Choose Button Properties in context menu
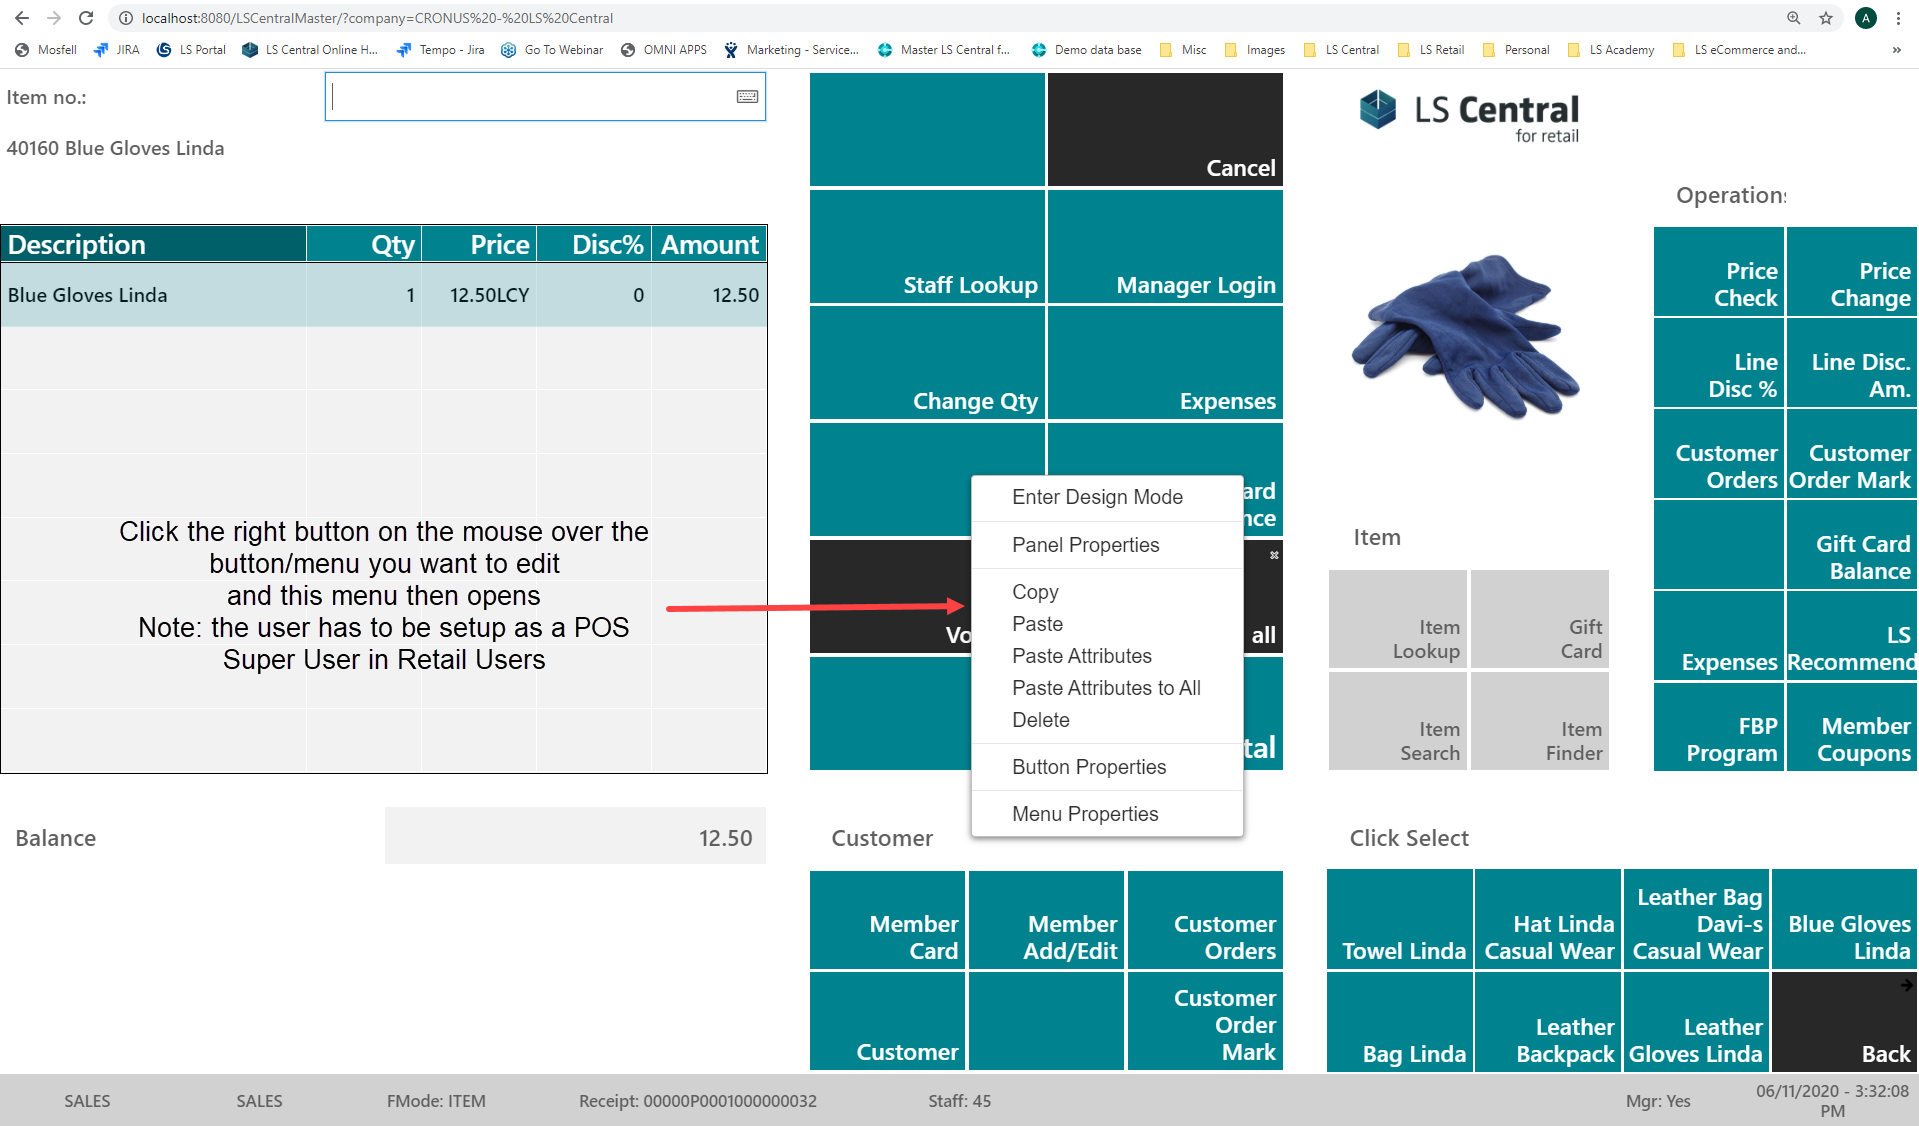The width and height of the screenshot is (1919, 1126). (1089, 767)
